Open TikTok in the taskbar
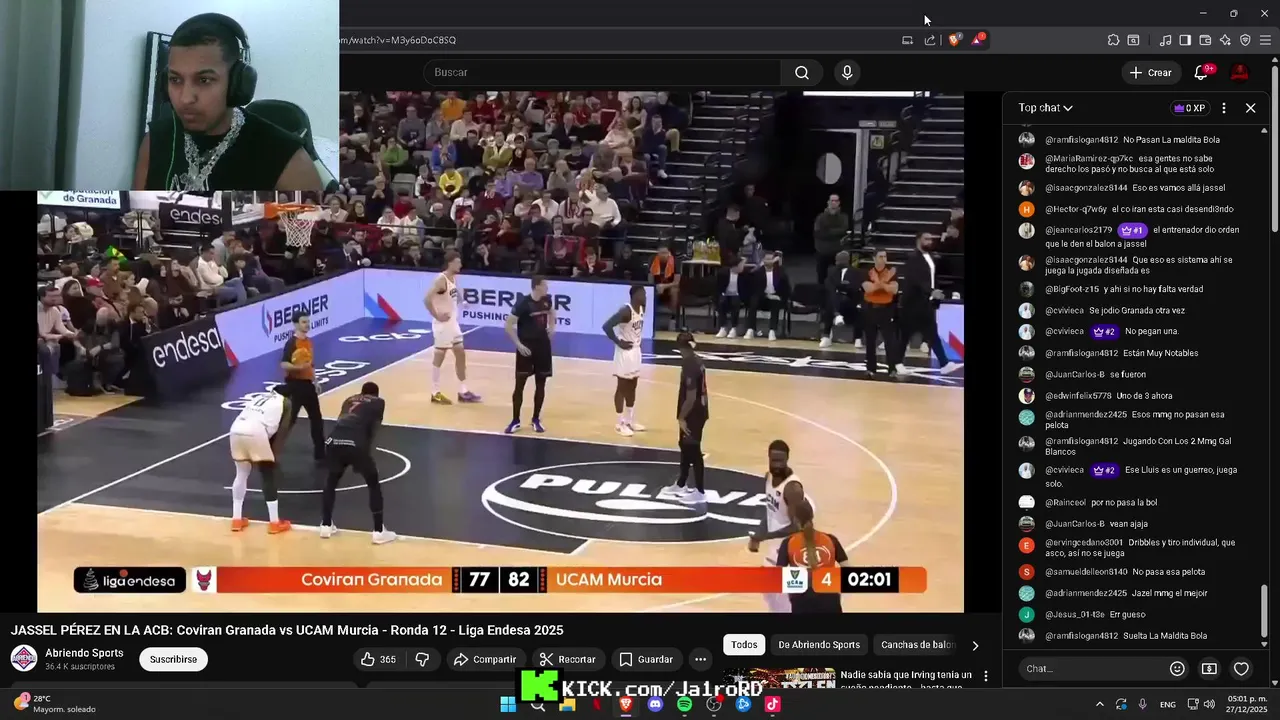 [772, 704]
